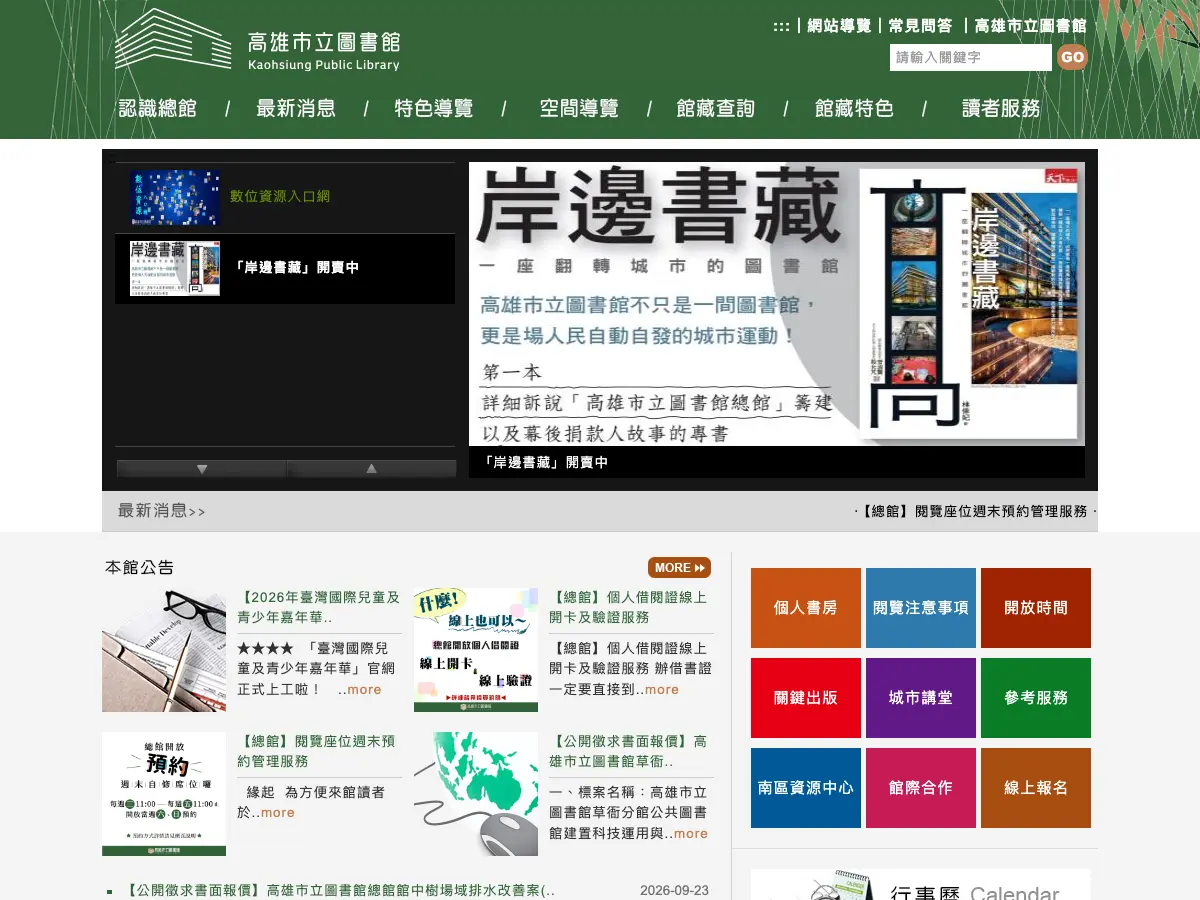1200x900 pixels.
Task: Click the Kaohsiung Public Library logo
Action: point(257,40)
